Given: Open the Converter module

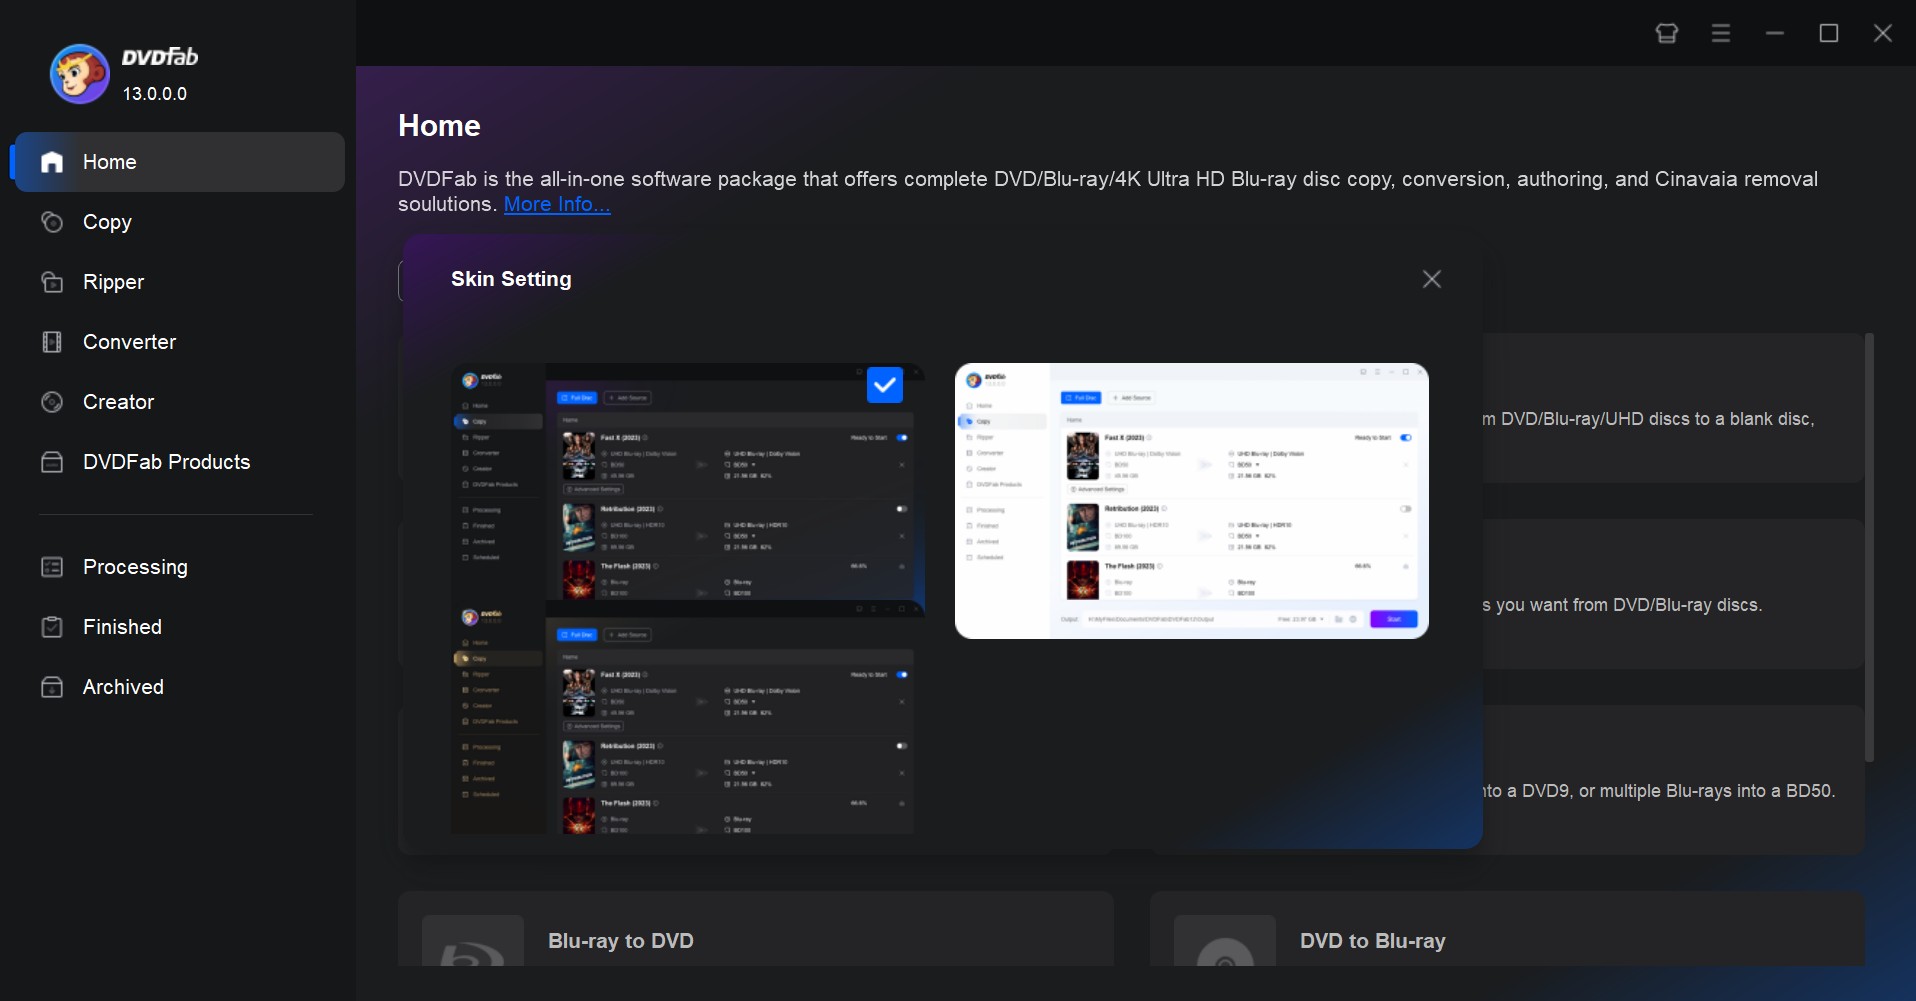Looking at the screenshot, I should click(x=129, y=342).
